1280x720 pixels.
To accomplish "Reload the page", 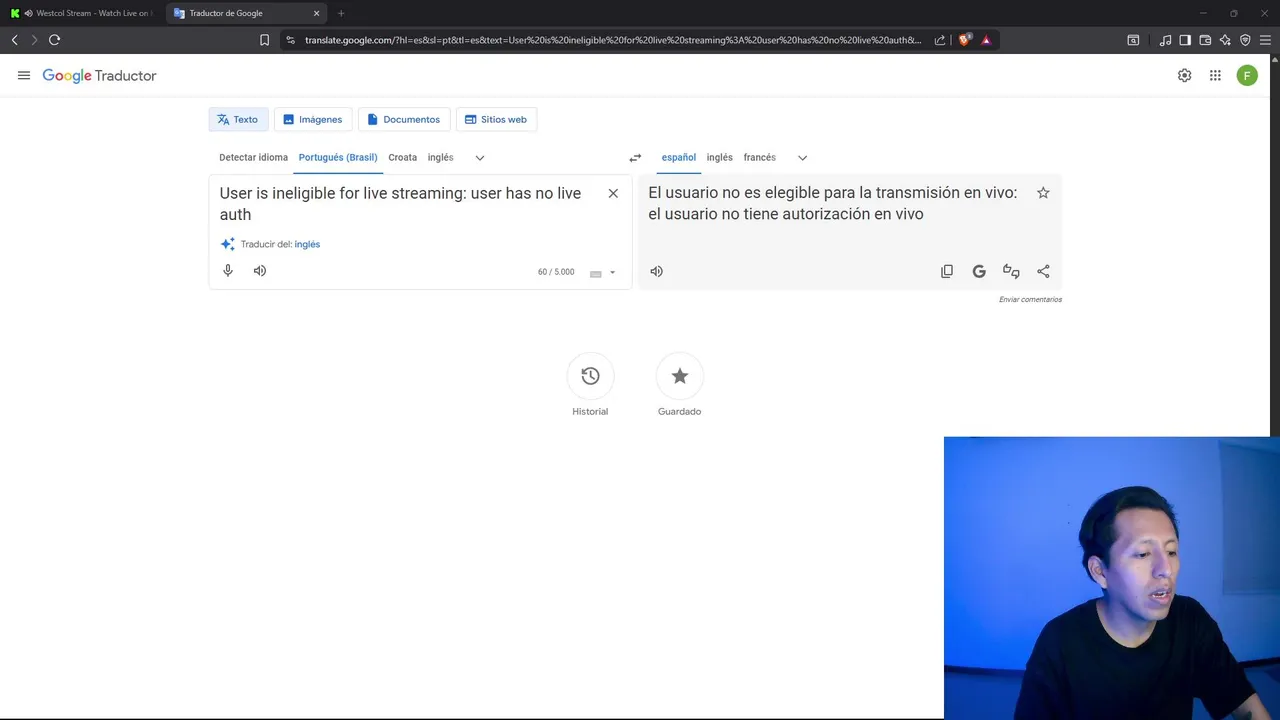I will [x=54, y=40].
